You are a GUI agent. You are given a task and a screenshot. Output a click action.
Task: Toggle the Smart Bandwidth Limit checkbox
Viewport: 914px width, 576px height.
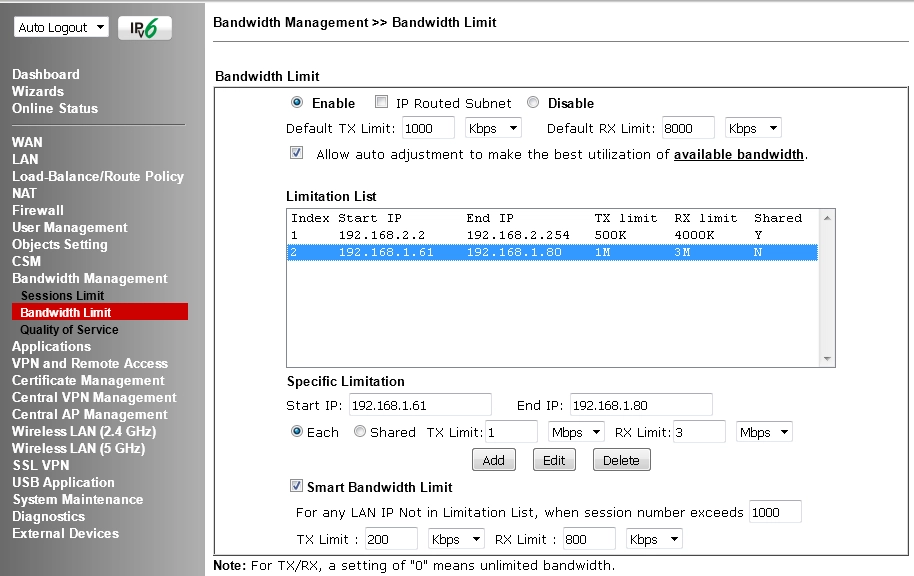pyautogui.click(x=296, y=486)
